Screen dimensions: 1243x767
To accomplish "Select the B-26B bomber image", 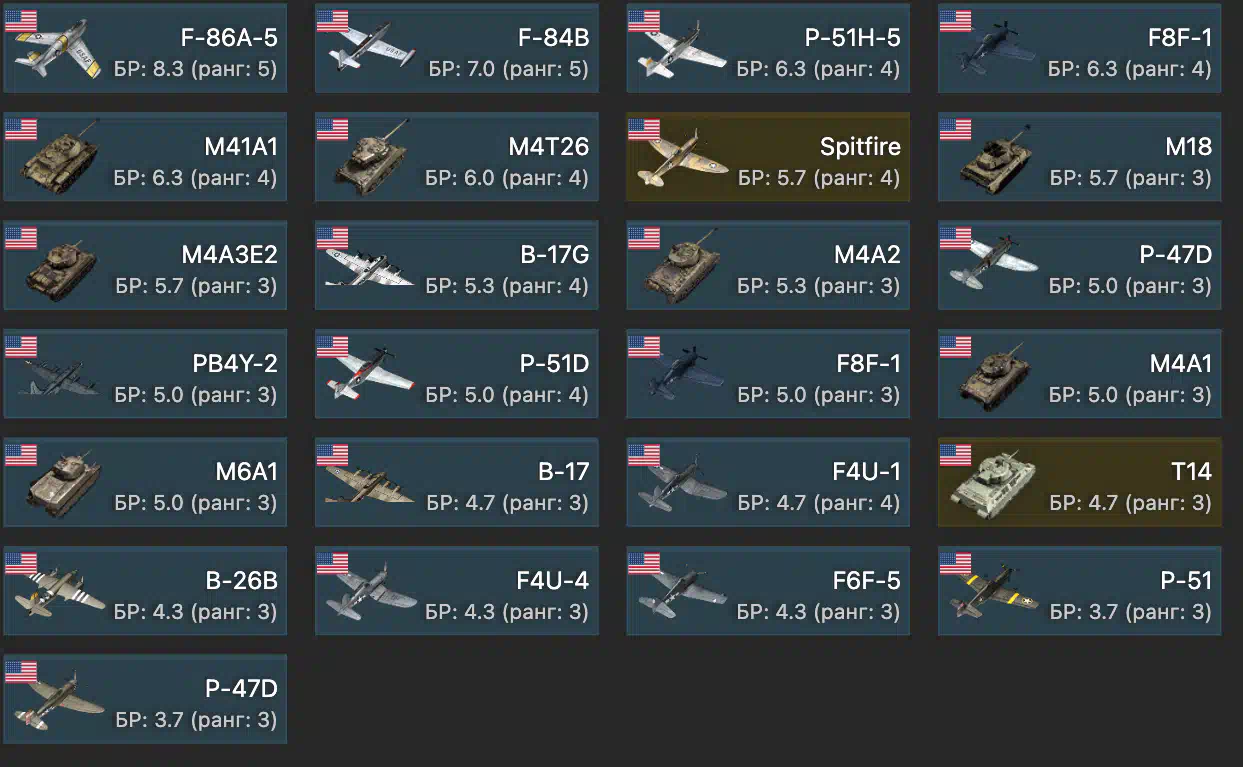I will click(60, 590).
